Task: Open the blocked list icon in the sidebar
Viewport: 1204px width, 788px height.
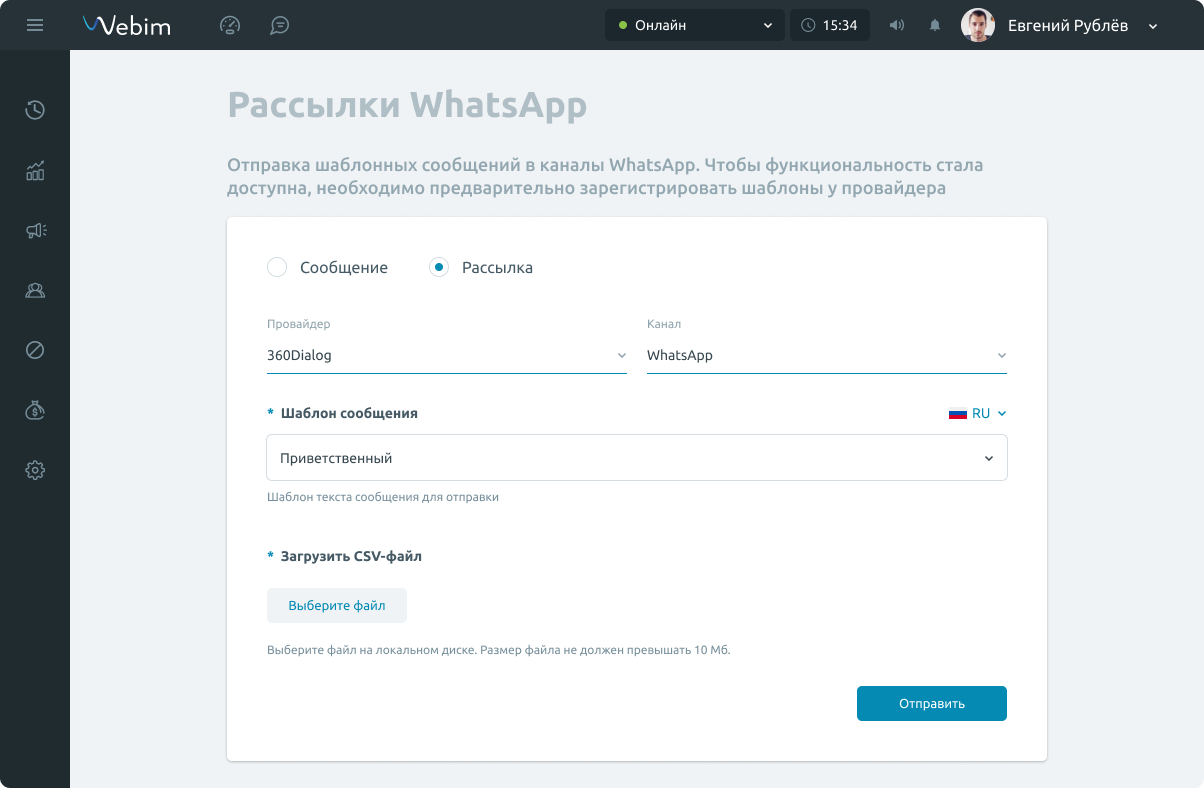Action: tap(35, 350)
